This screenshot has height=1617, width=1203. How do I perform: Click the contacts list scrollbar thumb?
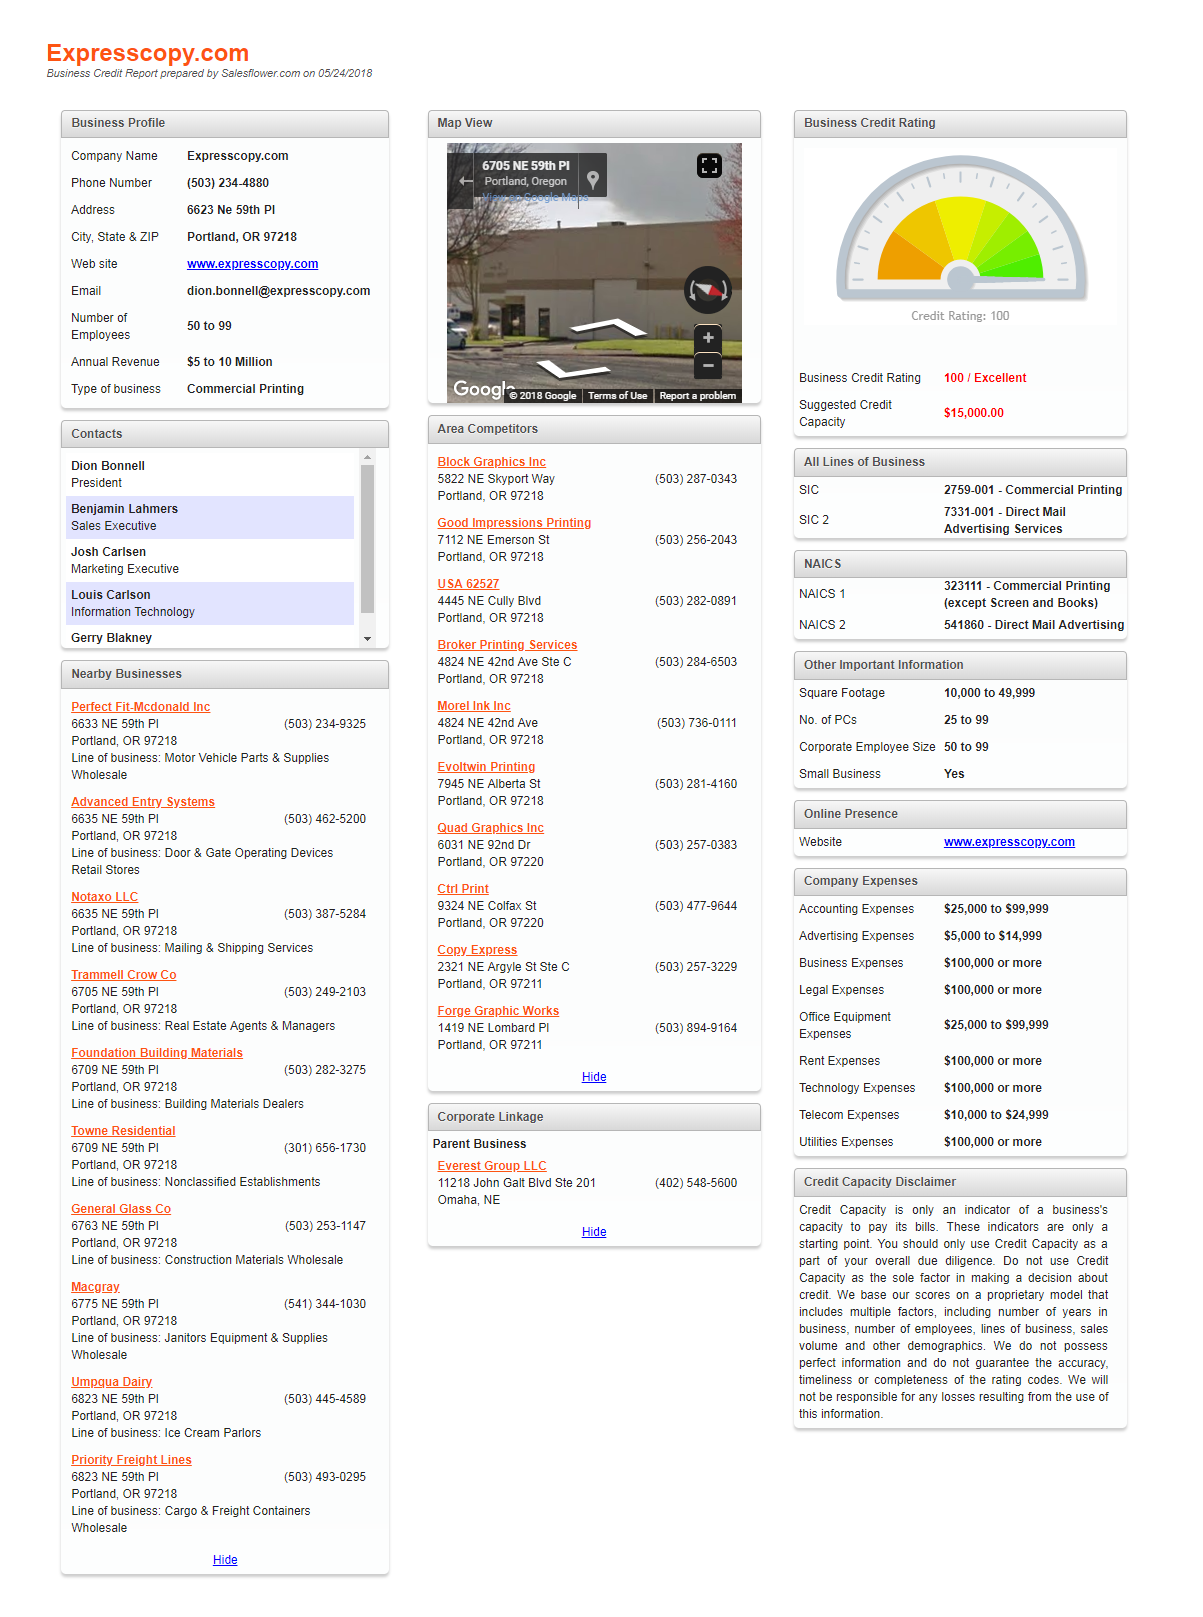[367, 538]
